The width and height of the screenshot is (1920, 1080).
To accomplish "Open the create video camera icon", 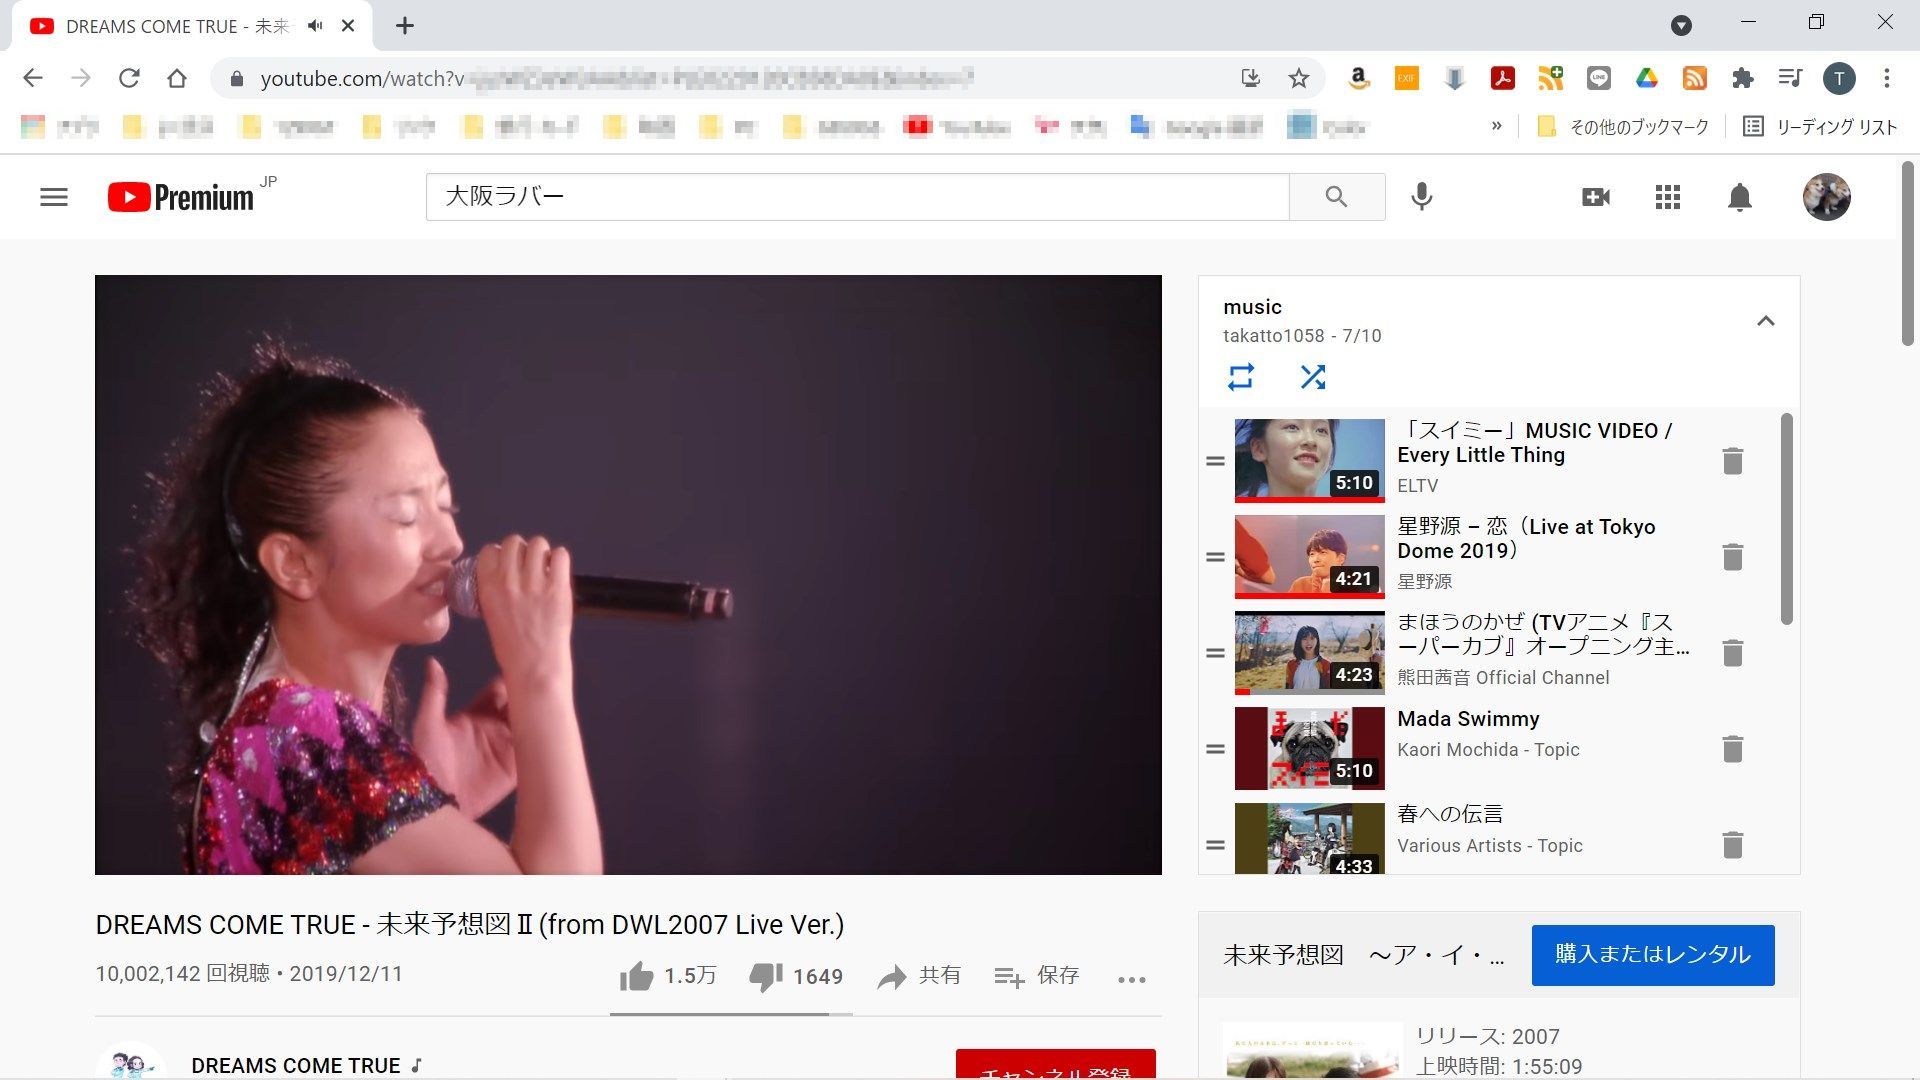I will [x=1596, y=197].
